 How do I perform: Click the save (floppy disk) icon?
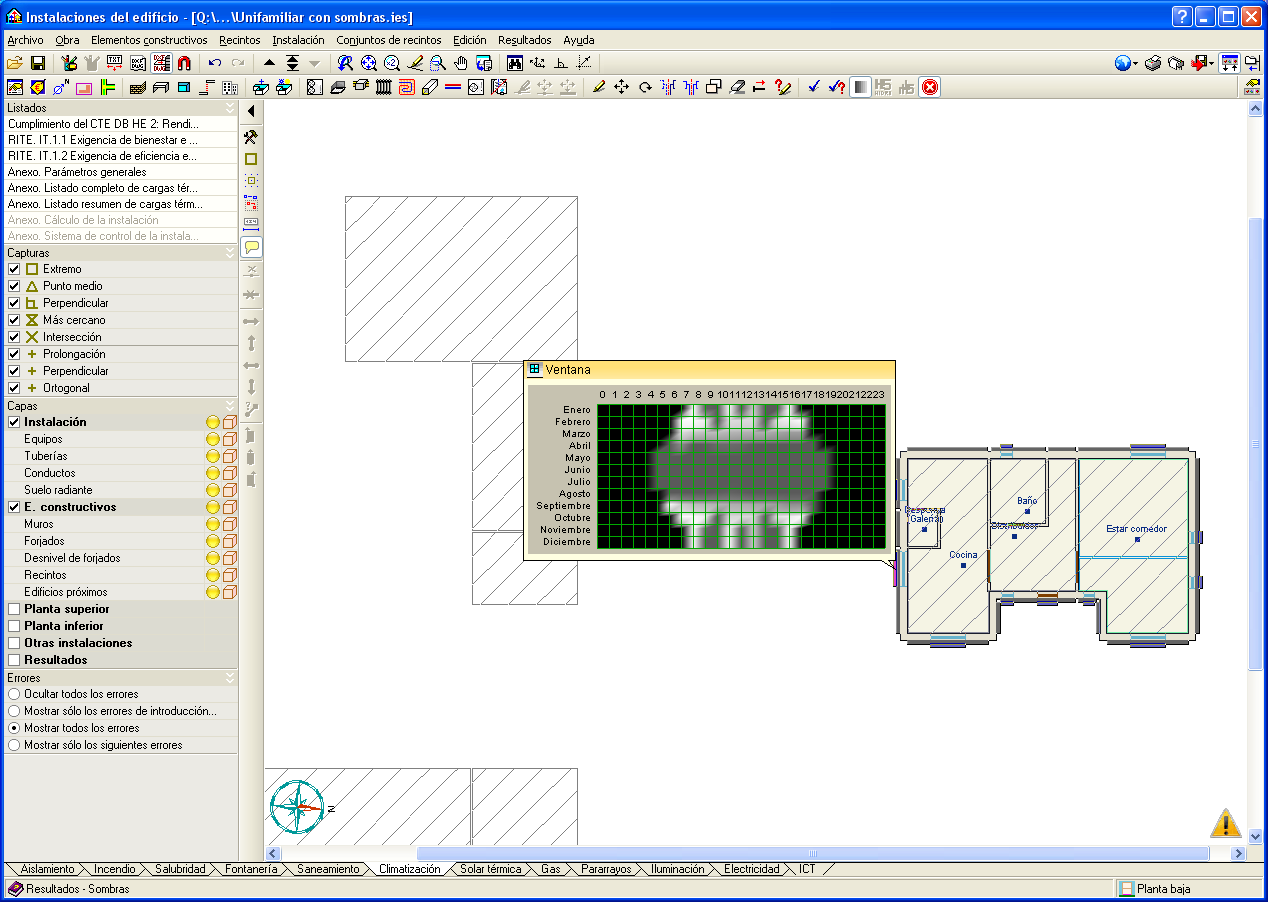38,63
